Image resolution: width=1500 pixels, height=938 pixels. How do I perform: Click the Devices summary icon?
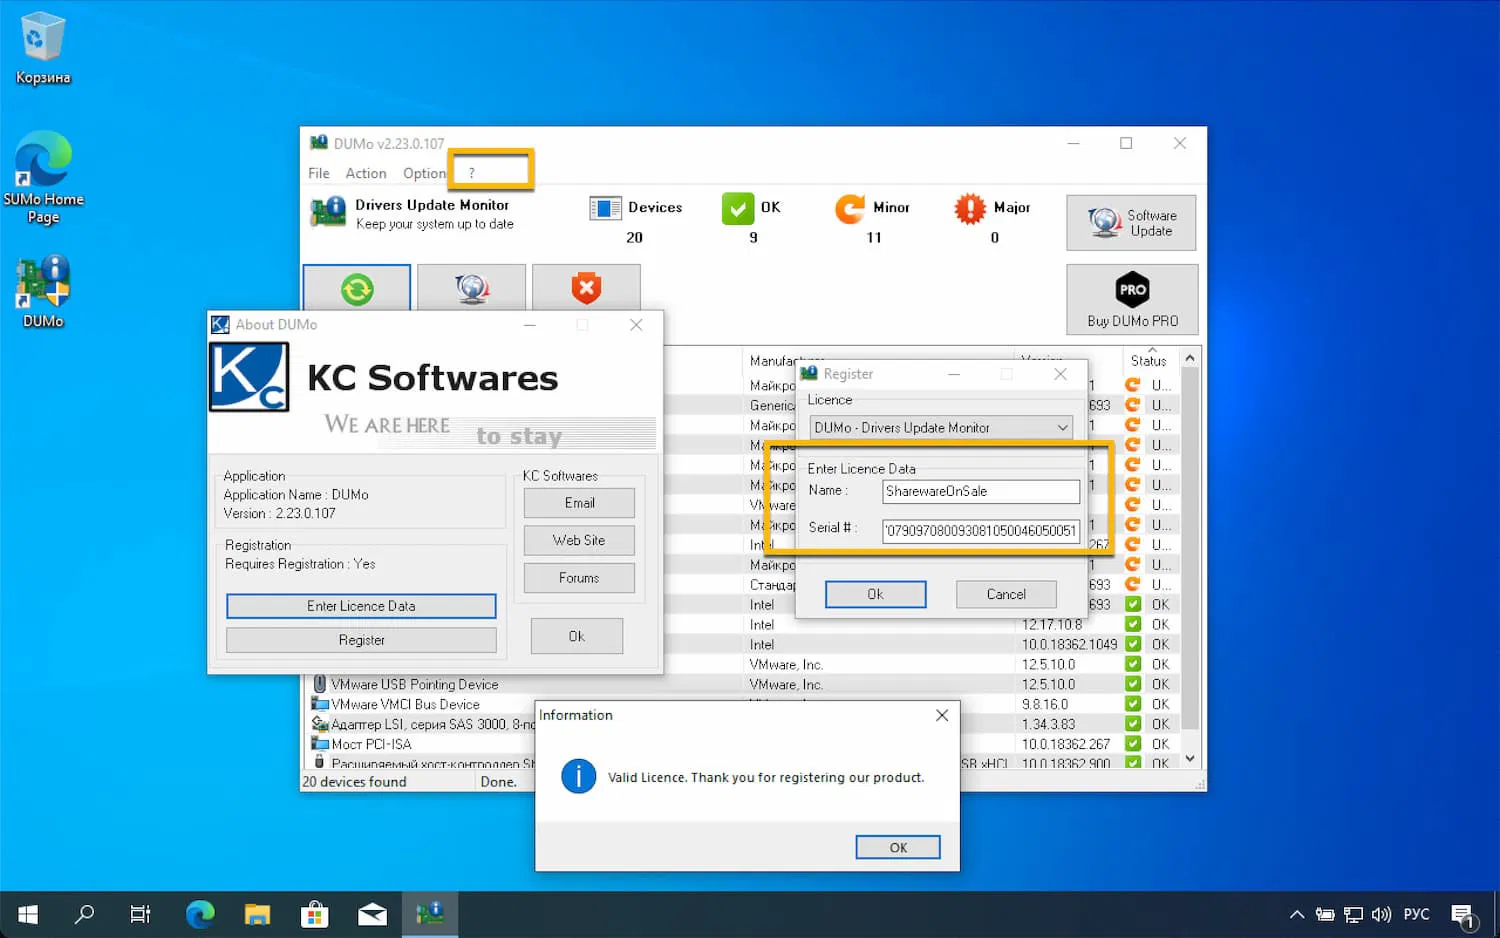605,208
